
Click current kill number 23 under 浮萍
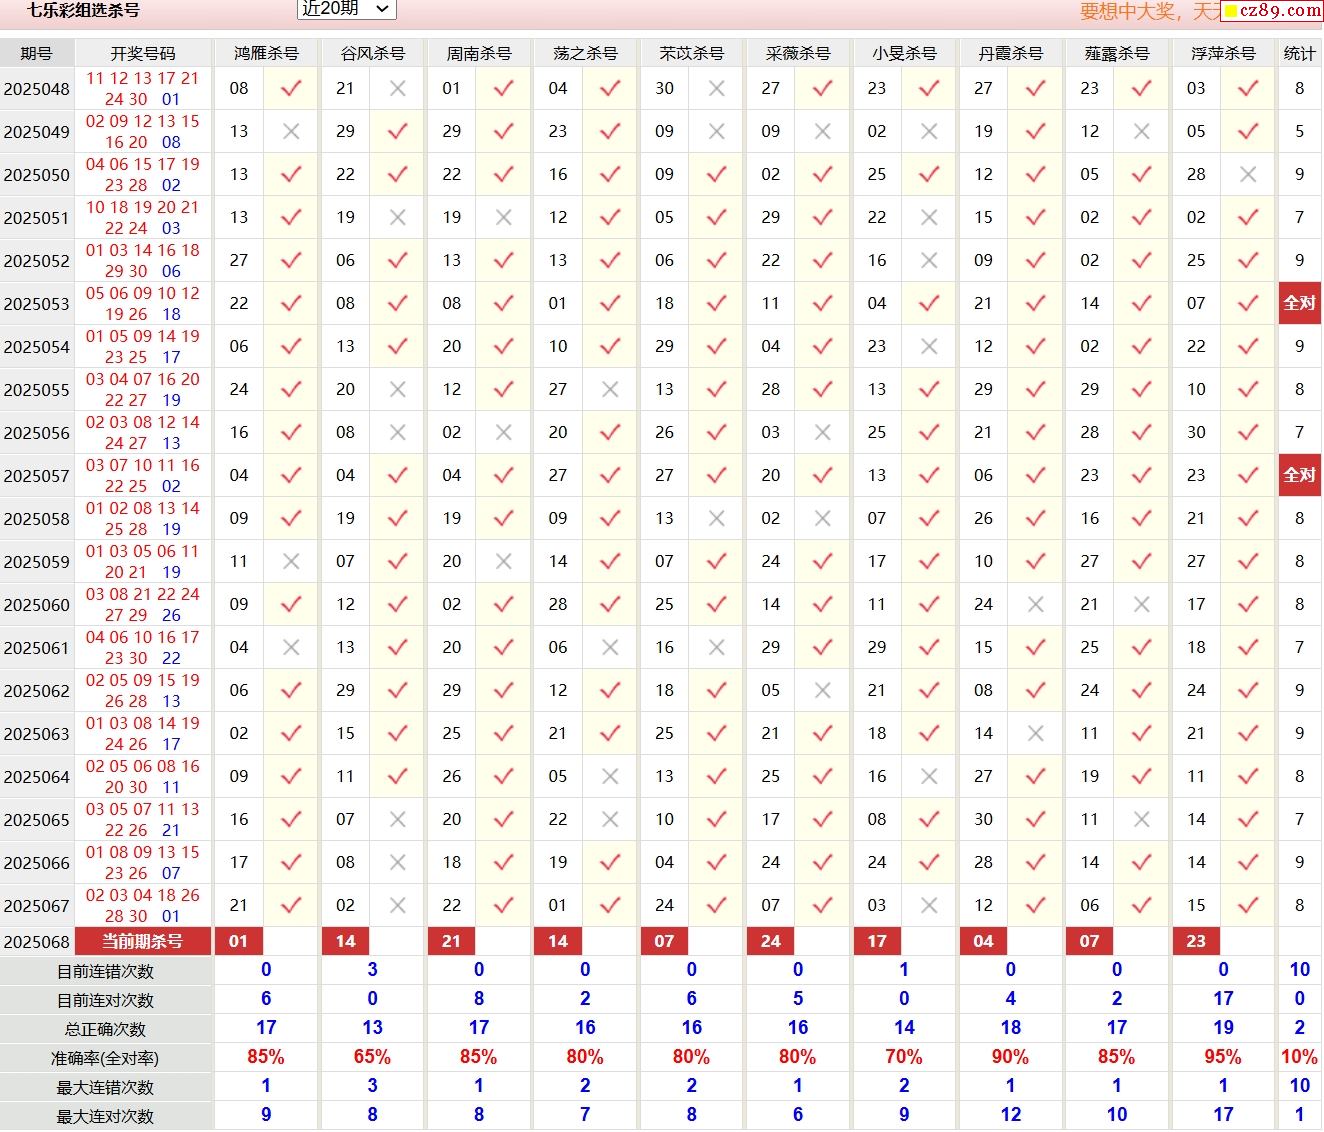pos(1196,941)
